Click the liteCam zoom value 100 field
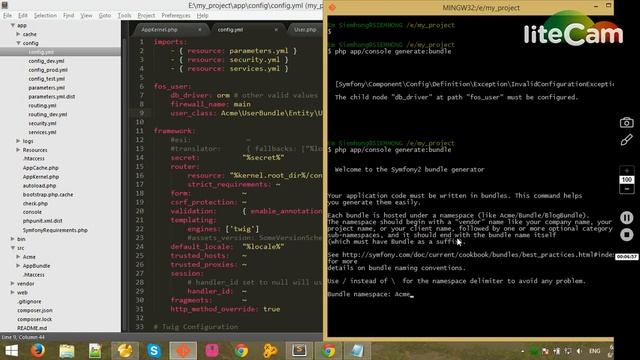 [627, 180]
